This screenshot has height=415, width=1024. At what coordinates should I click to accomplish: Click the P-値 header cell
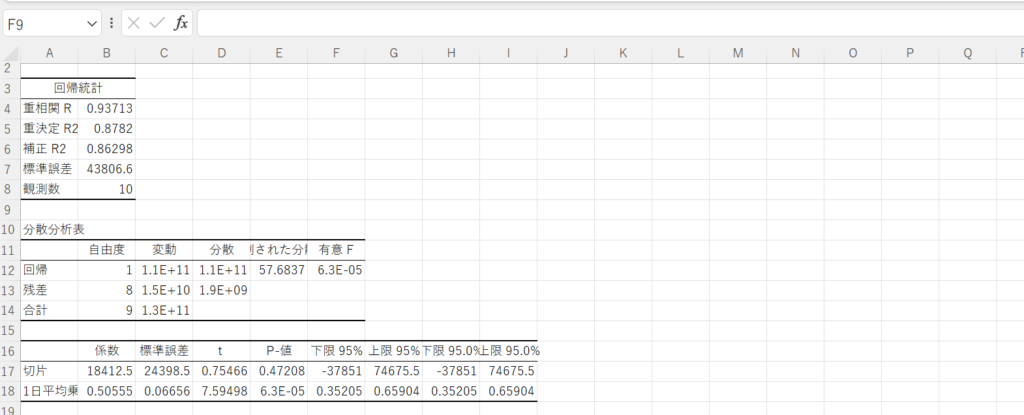pyautogui.click(x=279, y=350)
